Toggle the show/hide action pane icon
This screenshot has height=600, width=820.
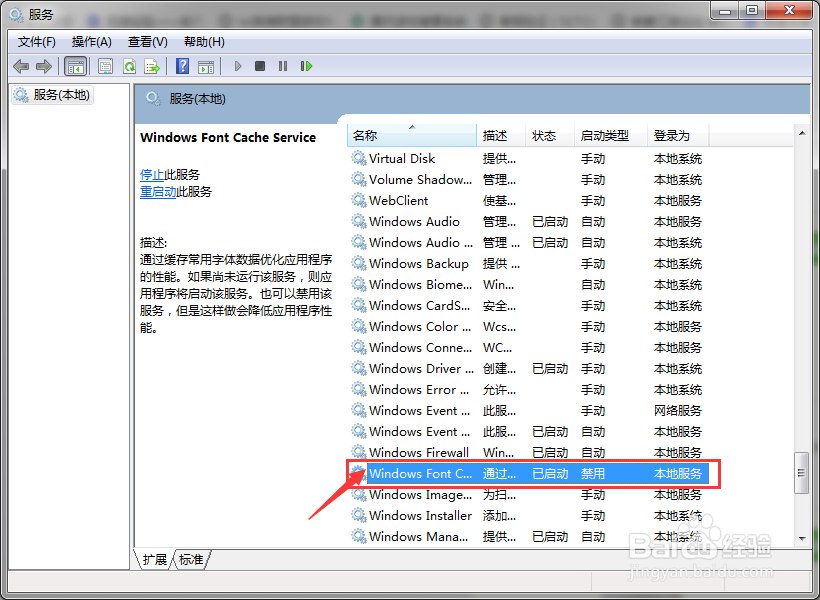[x=206, y=66]
